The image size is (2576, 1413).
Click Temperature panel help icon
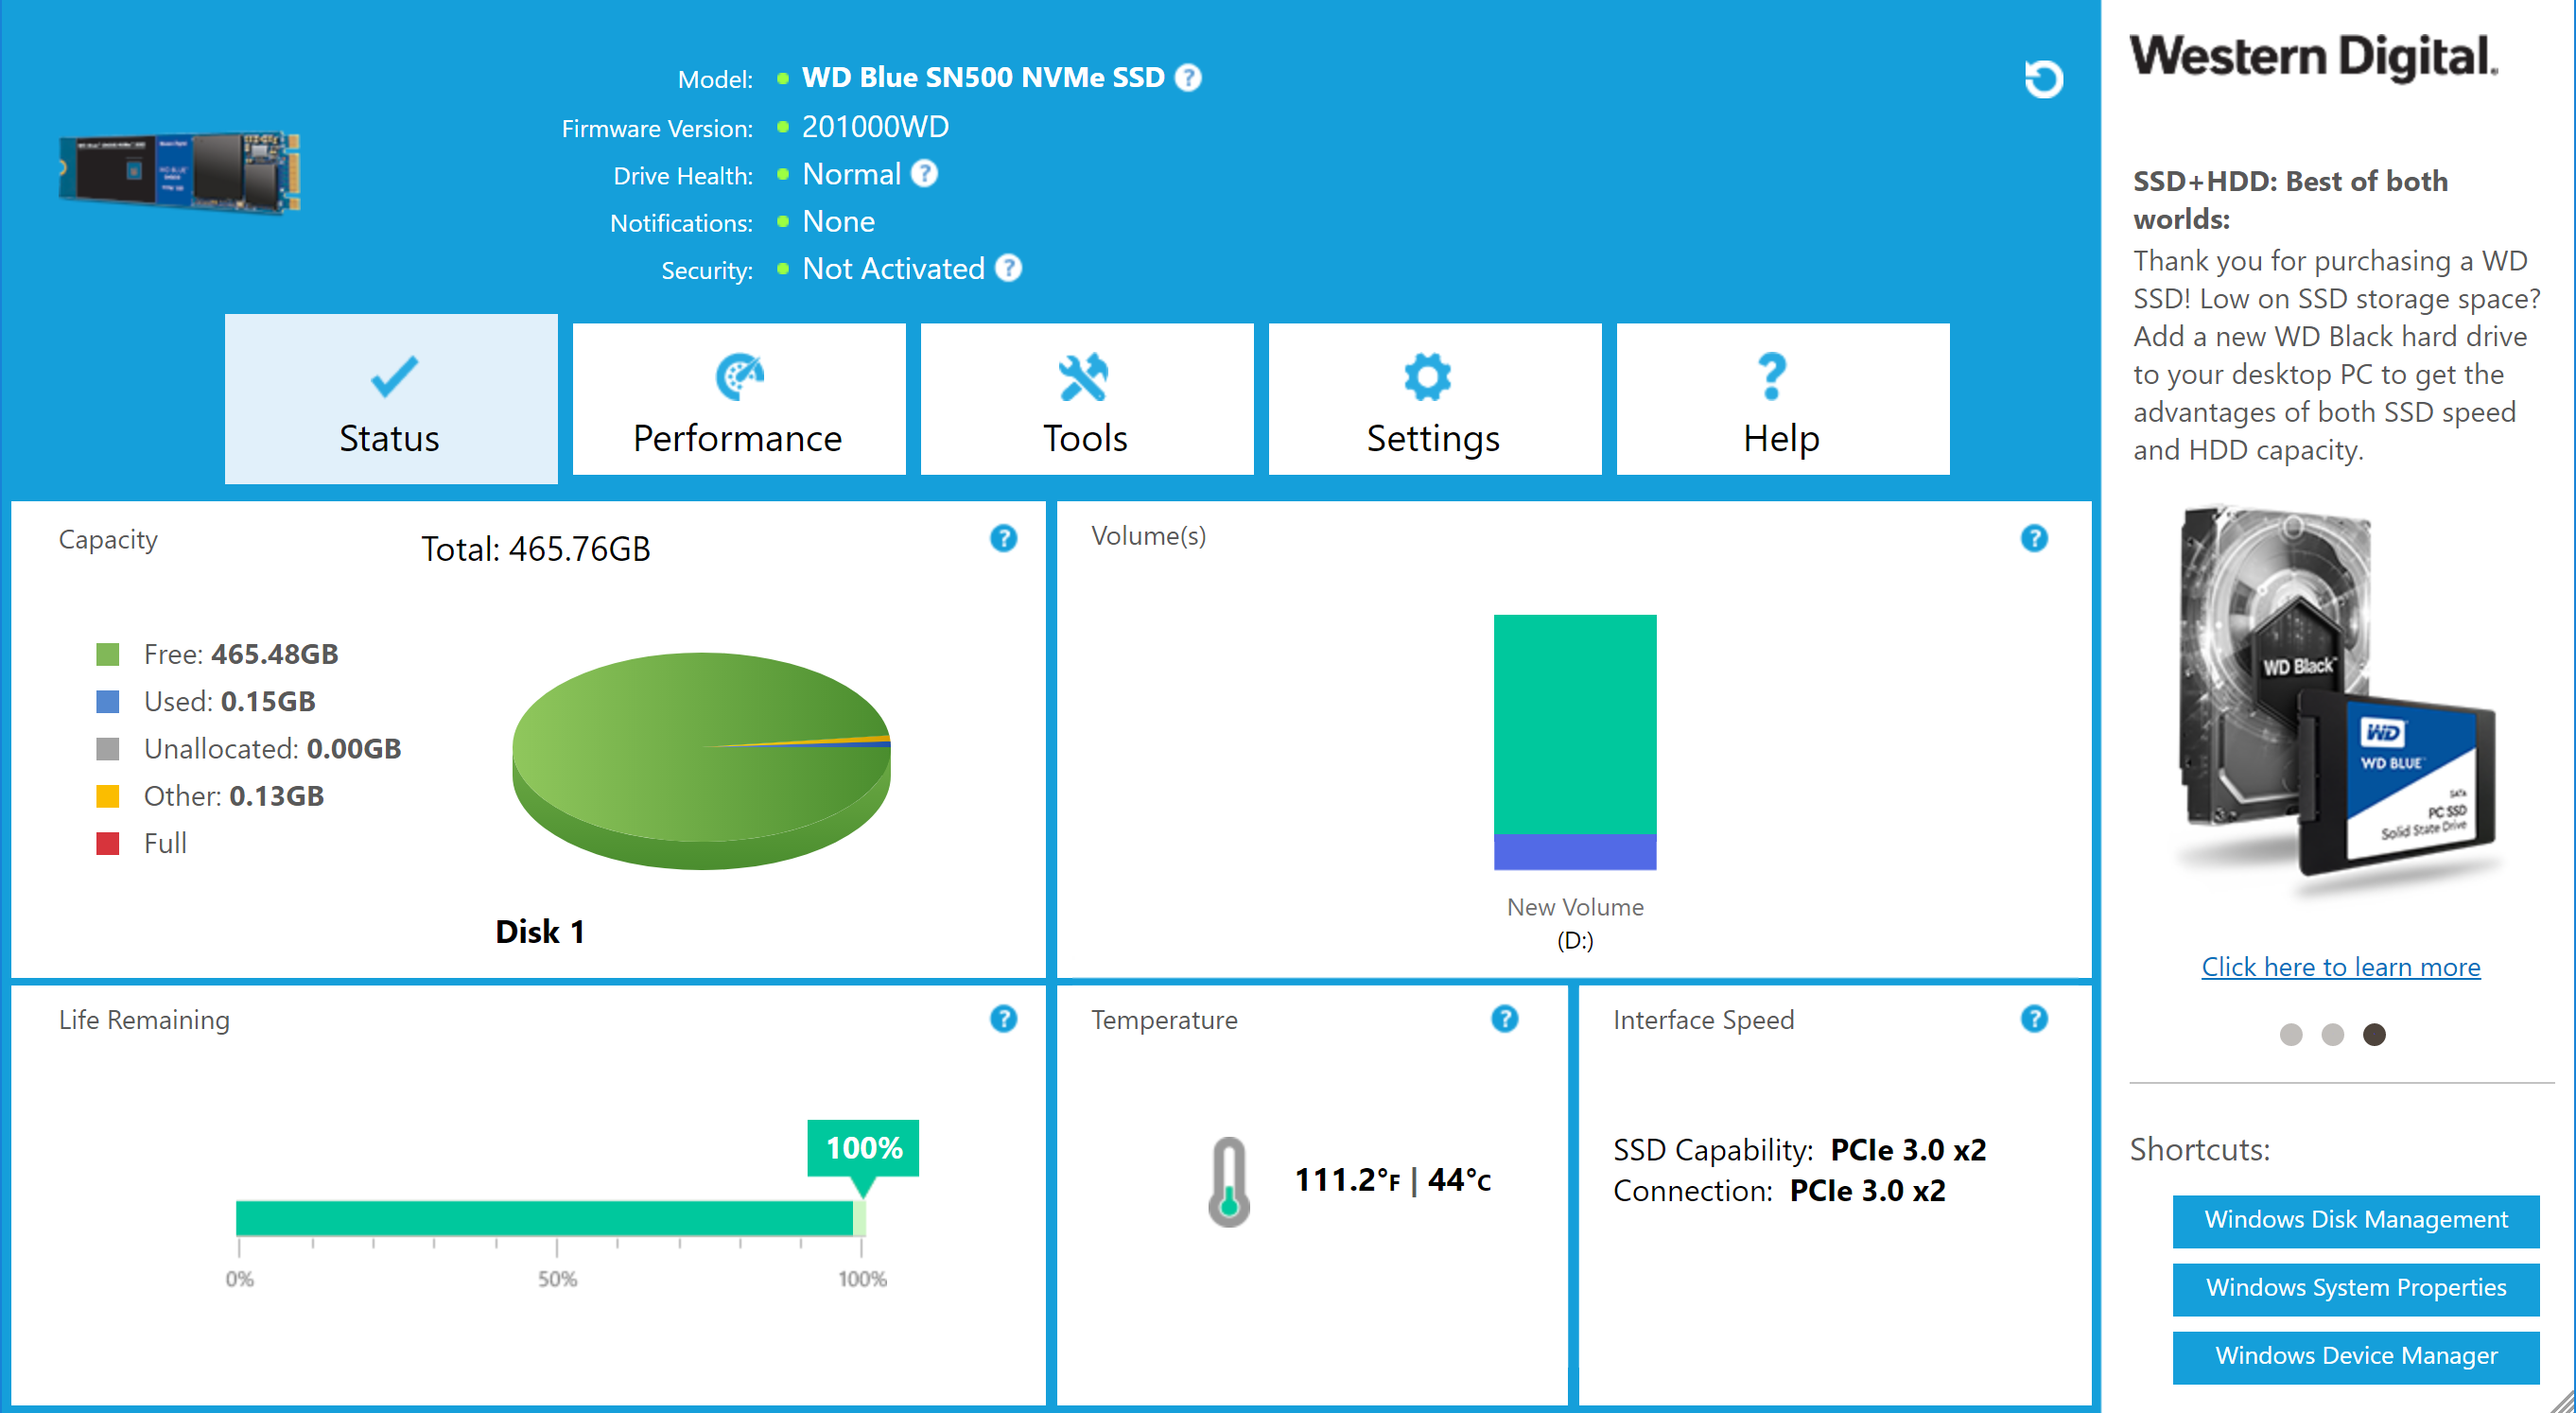1504,1018
